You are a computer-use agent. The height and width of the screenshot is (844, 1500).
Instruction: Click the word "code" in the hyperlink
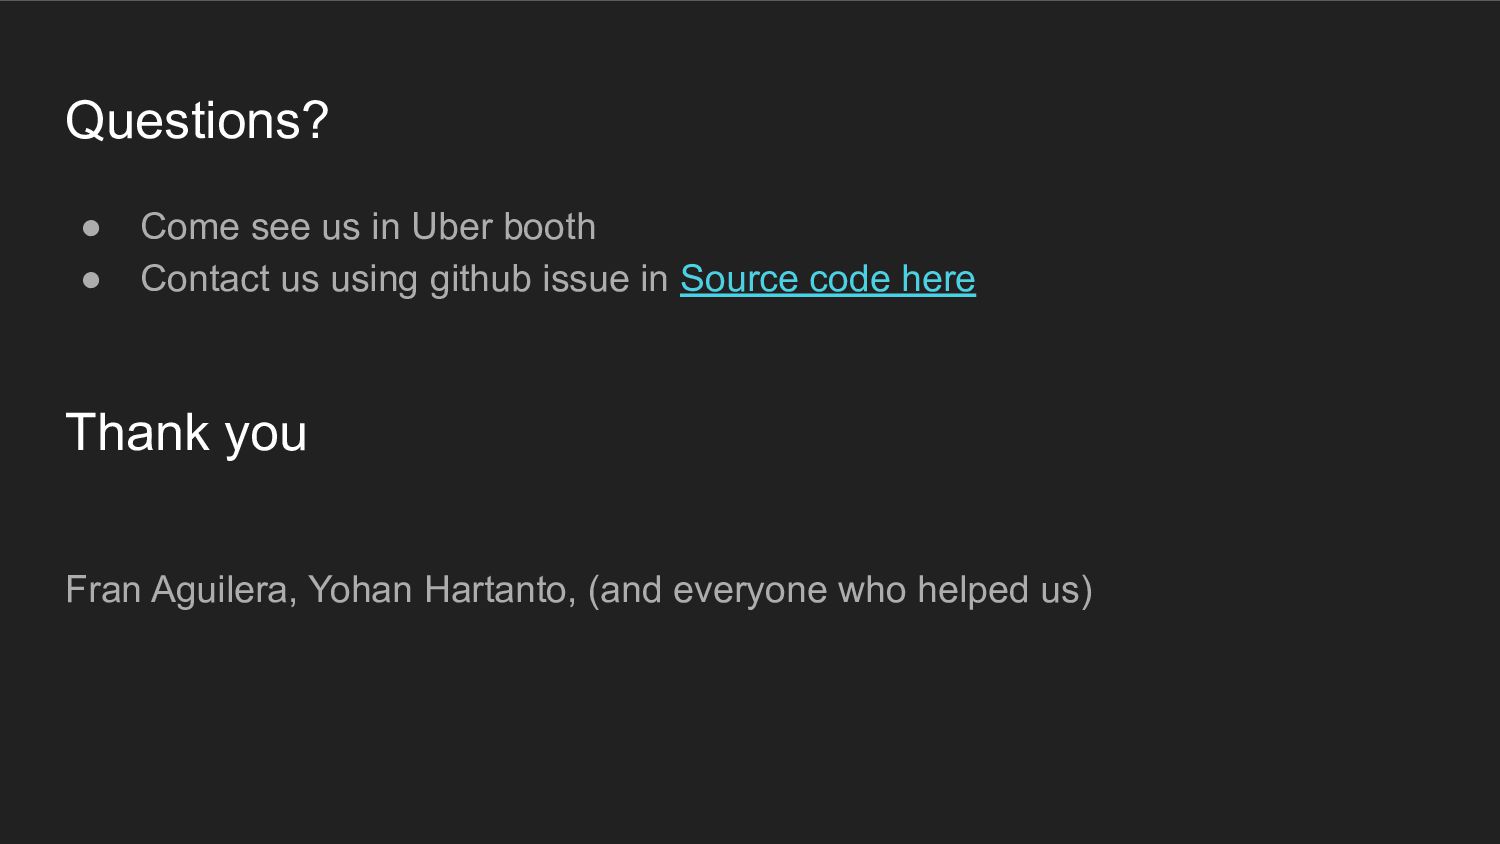pyautogui.click(x=849, y=279)
